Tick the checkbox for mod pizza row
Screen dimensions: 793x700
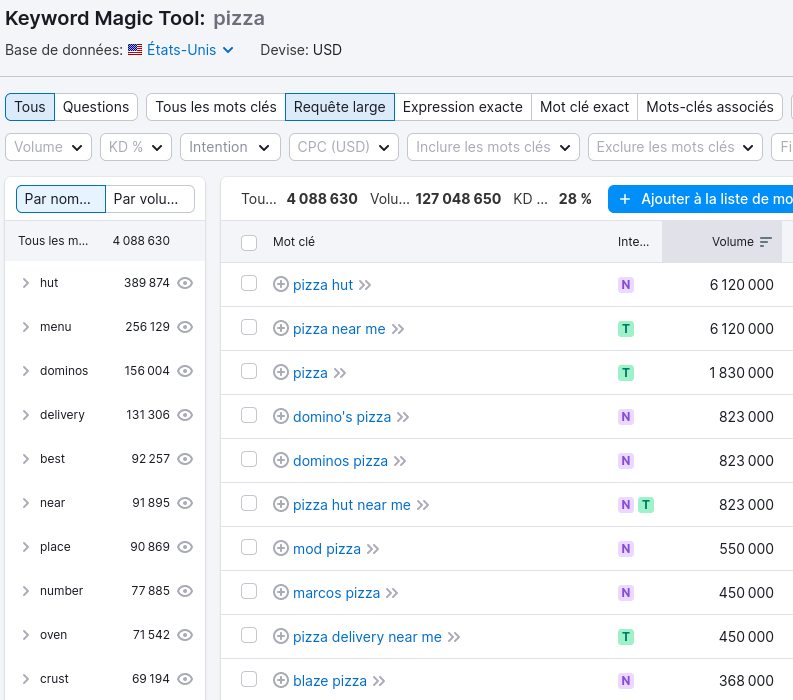pos(249,547)
